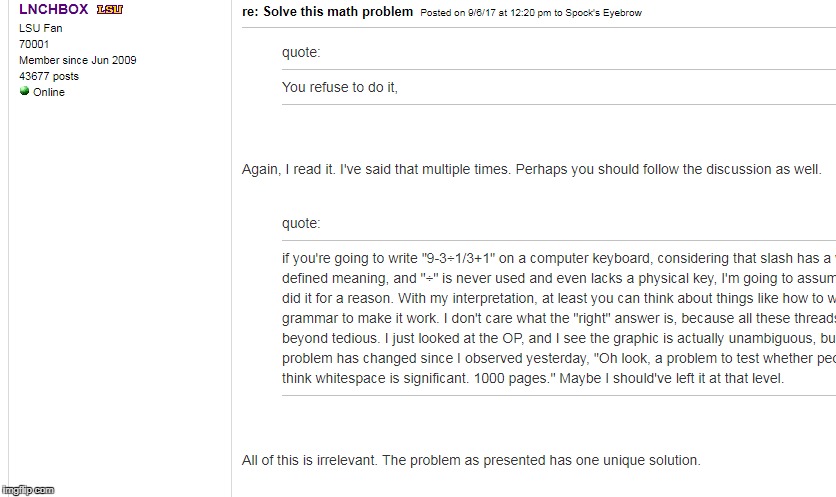Click the green online status dot
836x497 pixels.
[x=24, y=91]
